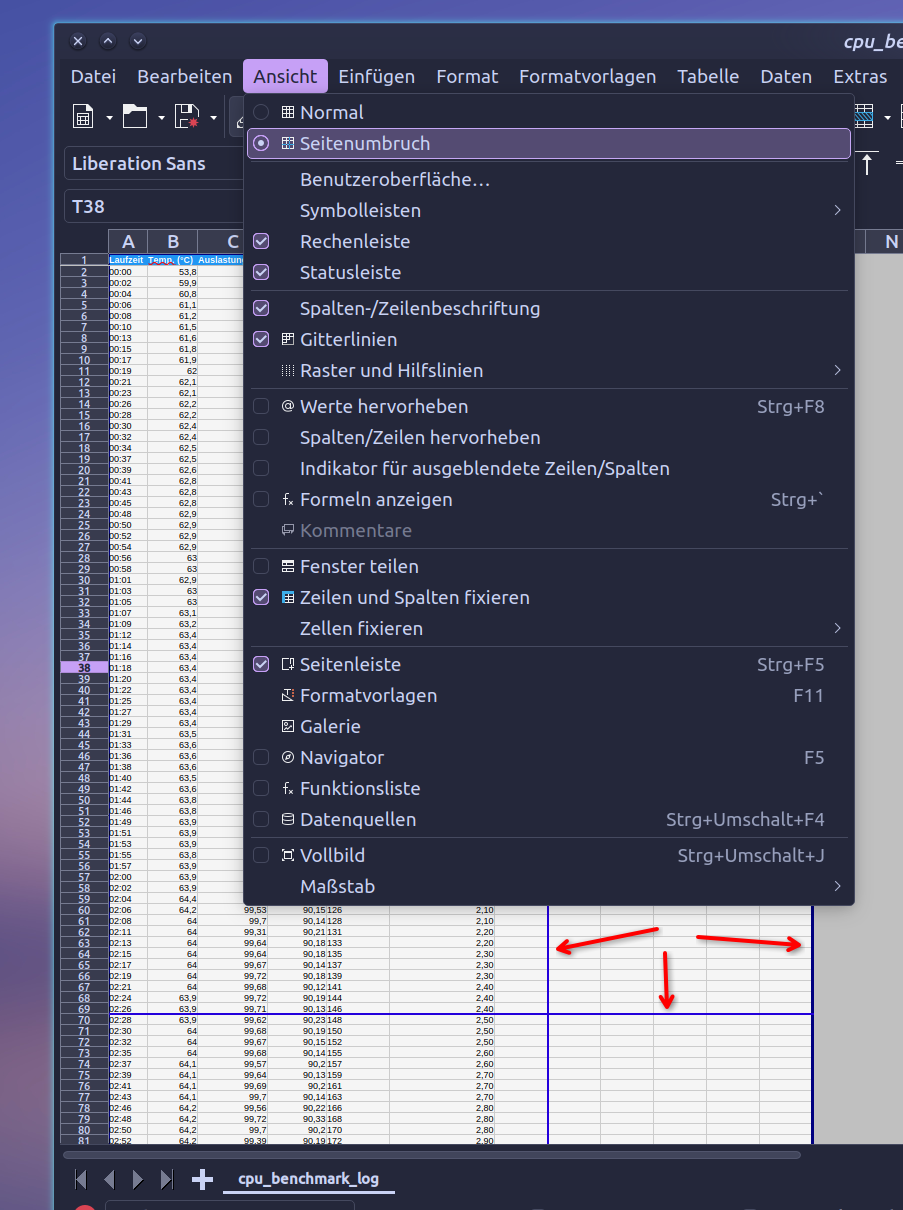The image size is (903, 1210).
Task: Enable Werte hervorheben option
Action: (x=549, y=407)
